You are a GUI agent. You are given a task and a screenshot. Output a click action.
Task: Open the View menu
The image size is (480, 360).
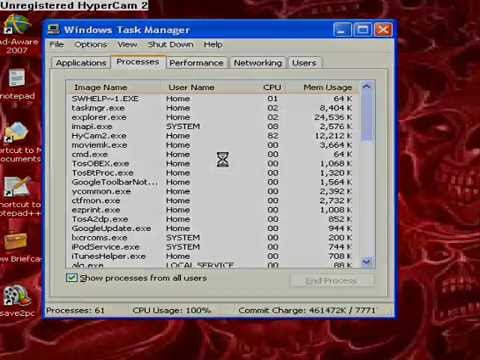127,44
